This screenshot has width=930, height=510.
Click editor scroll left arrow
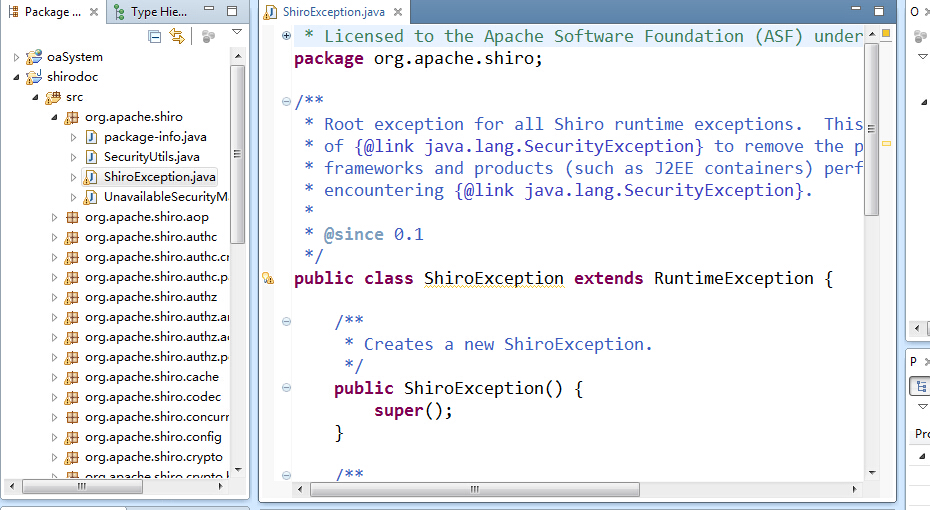[300, 489]
